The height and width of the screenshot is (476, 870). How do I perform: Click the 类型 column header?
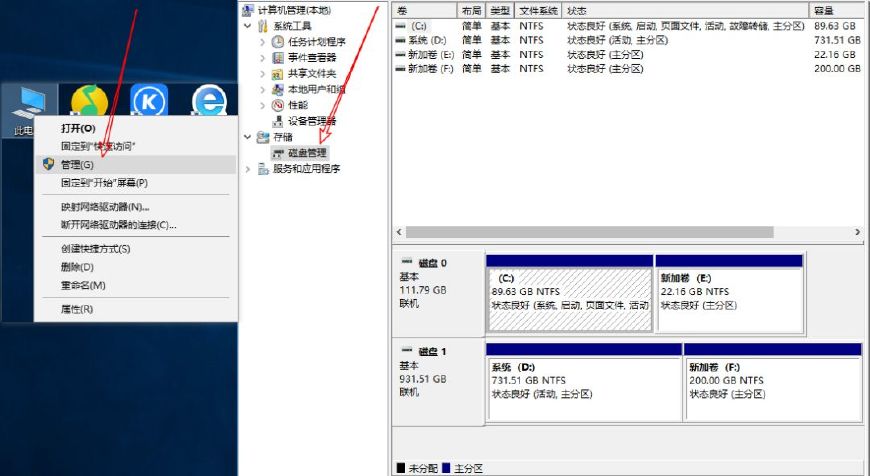tap(500, 11)
